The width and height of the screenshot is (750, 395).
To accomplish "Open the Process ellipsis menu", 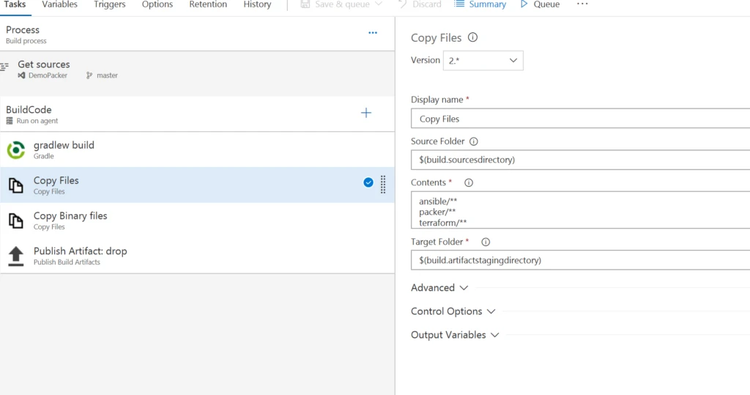I will click(373, 33).
